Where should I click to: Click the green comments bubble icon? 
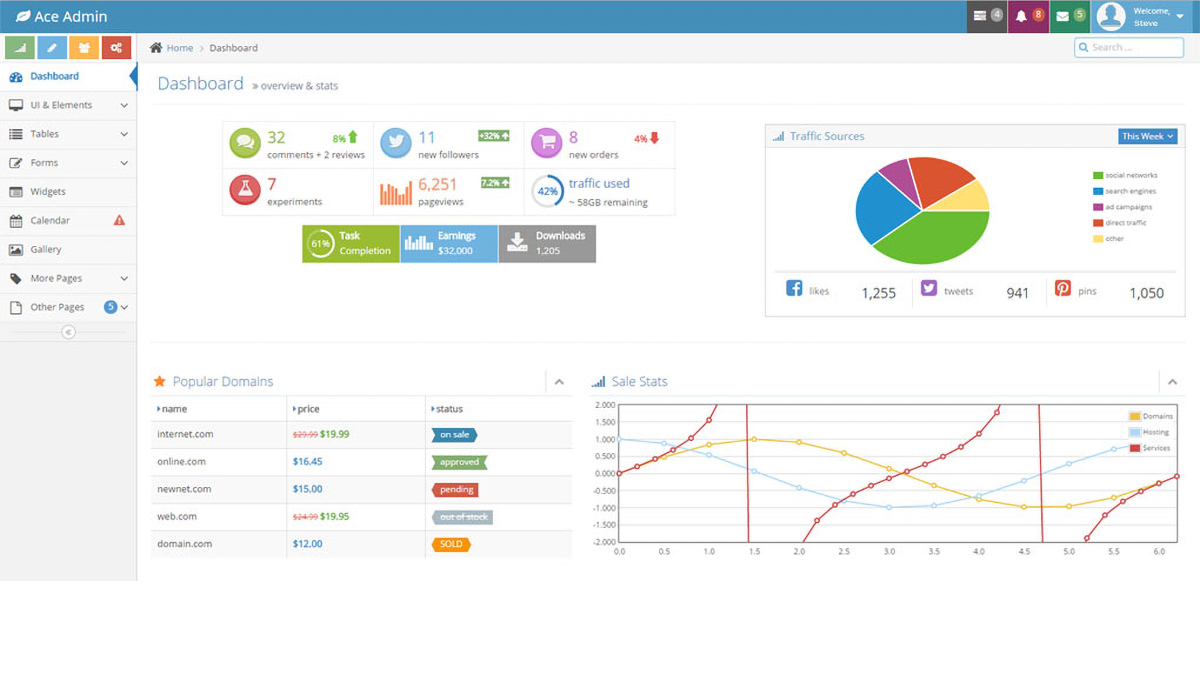pyautogui.click(x=245, y=142)
